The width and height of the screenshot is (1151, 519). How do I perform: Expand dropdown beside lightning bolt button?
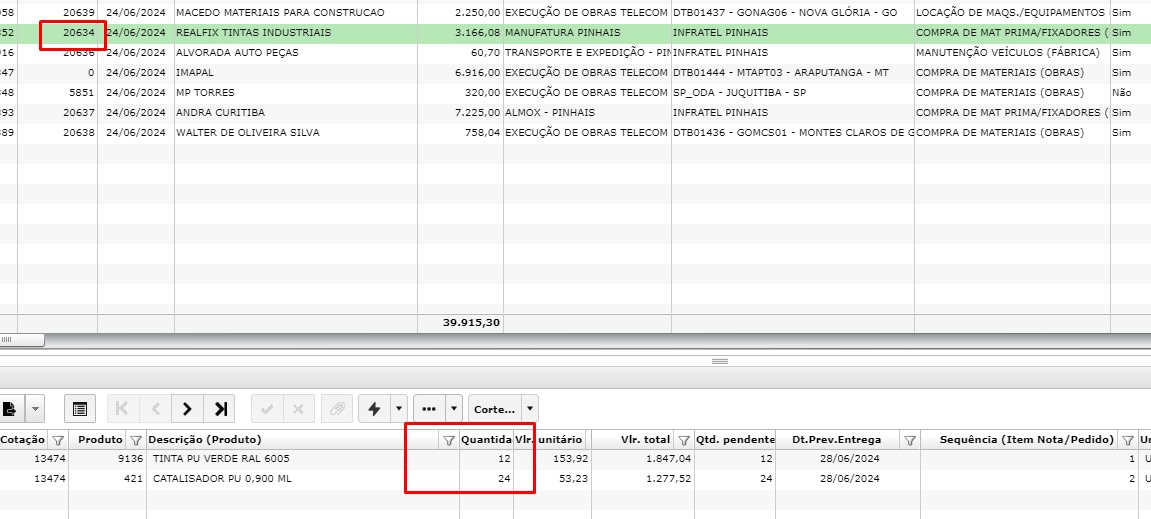[399, 408]
